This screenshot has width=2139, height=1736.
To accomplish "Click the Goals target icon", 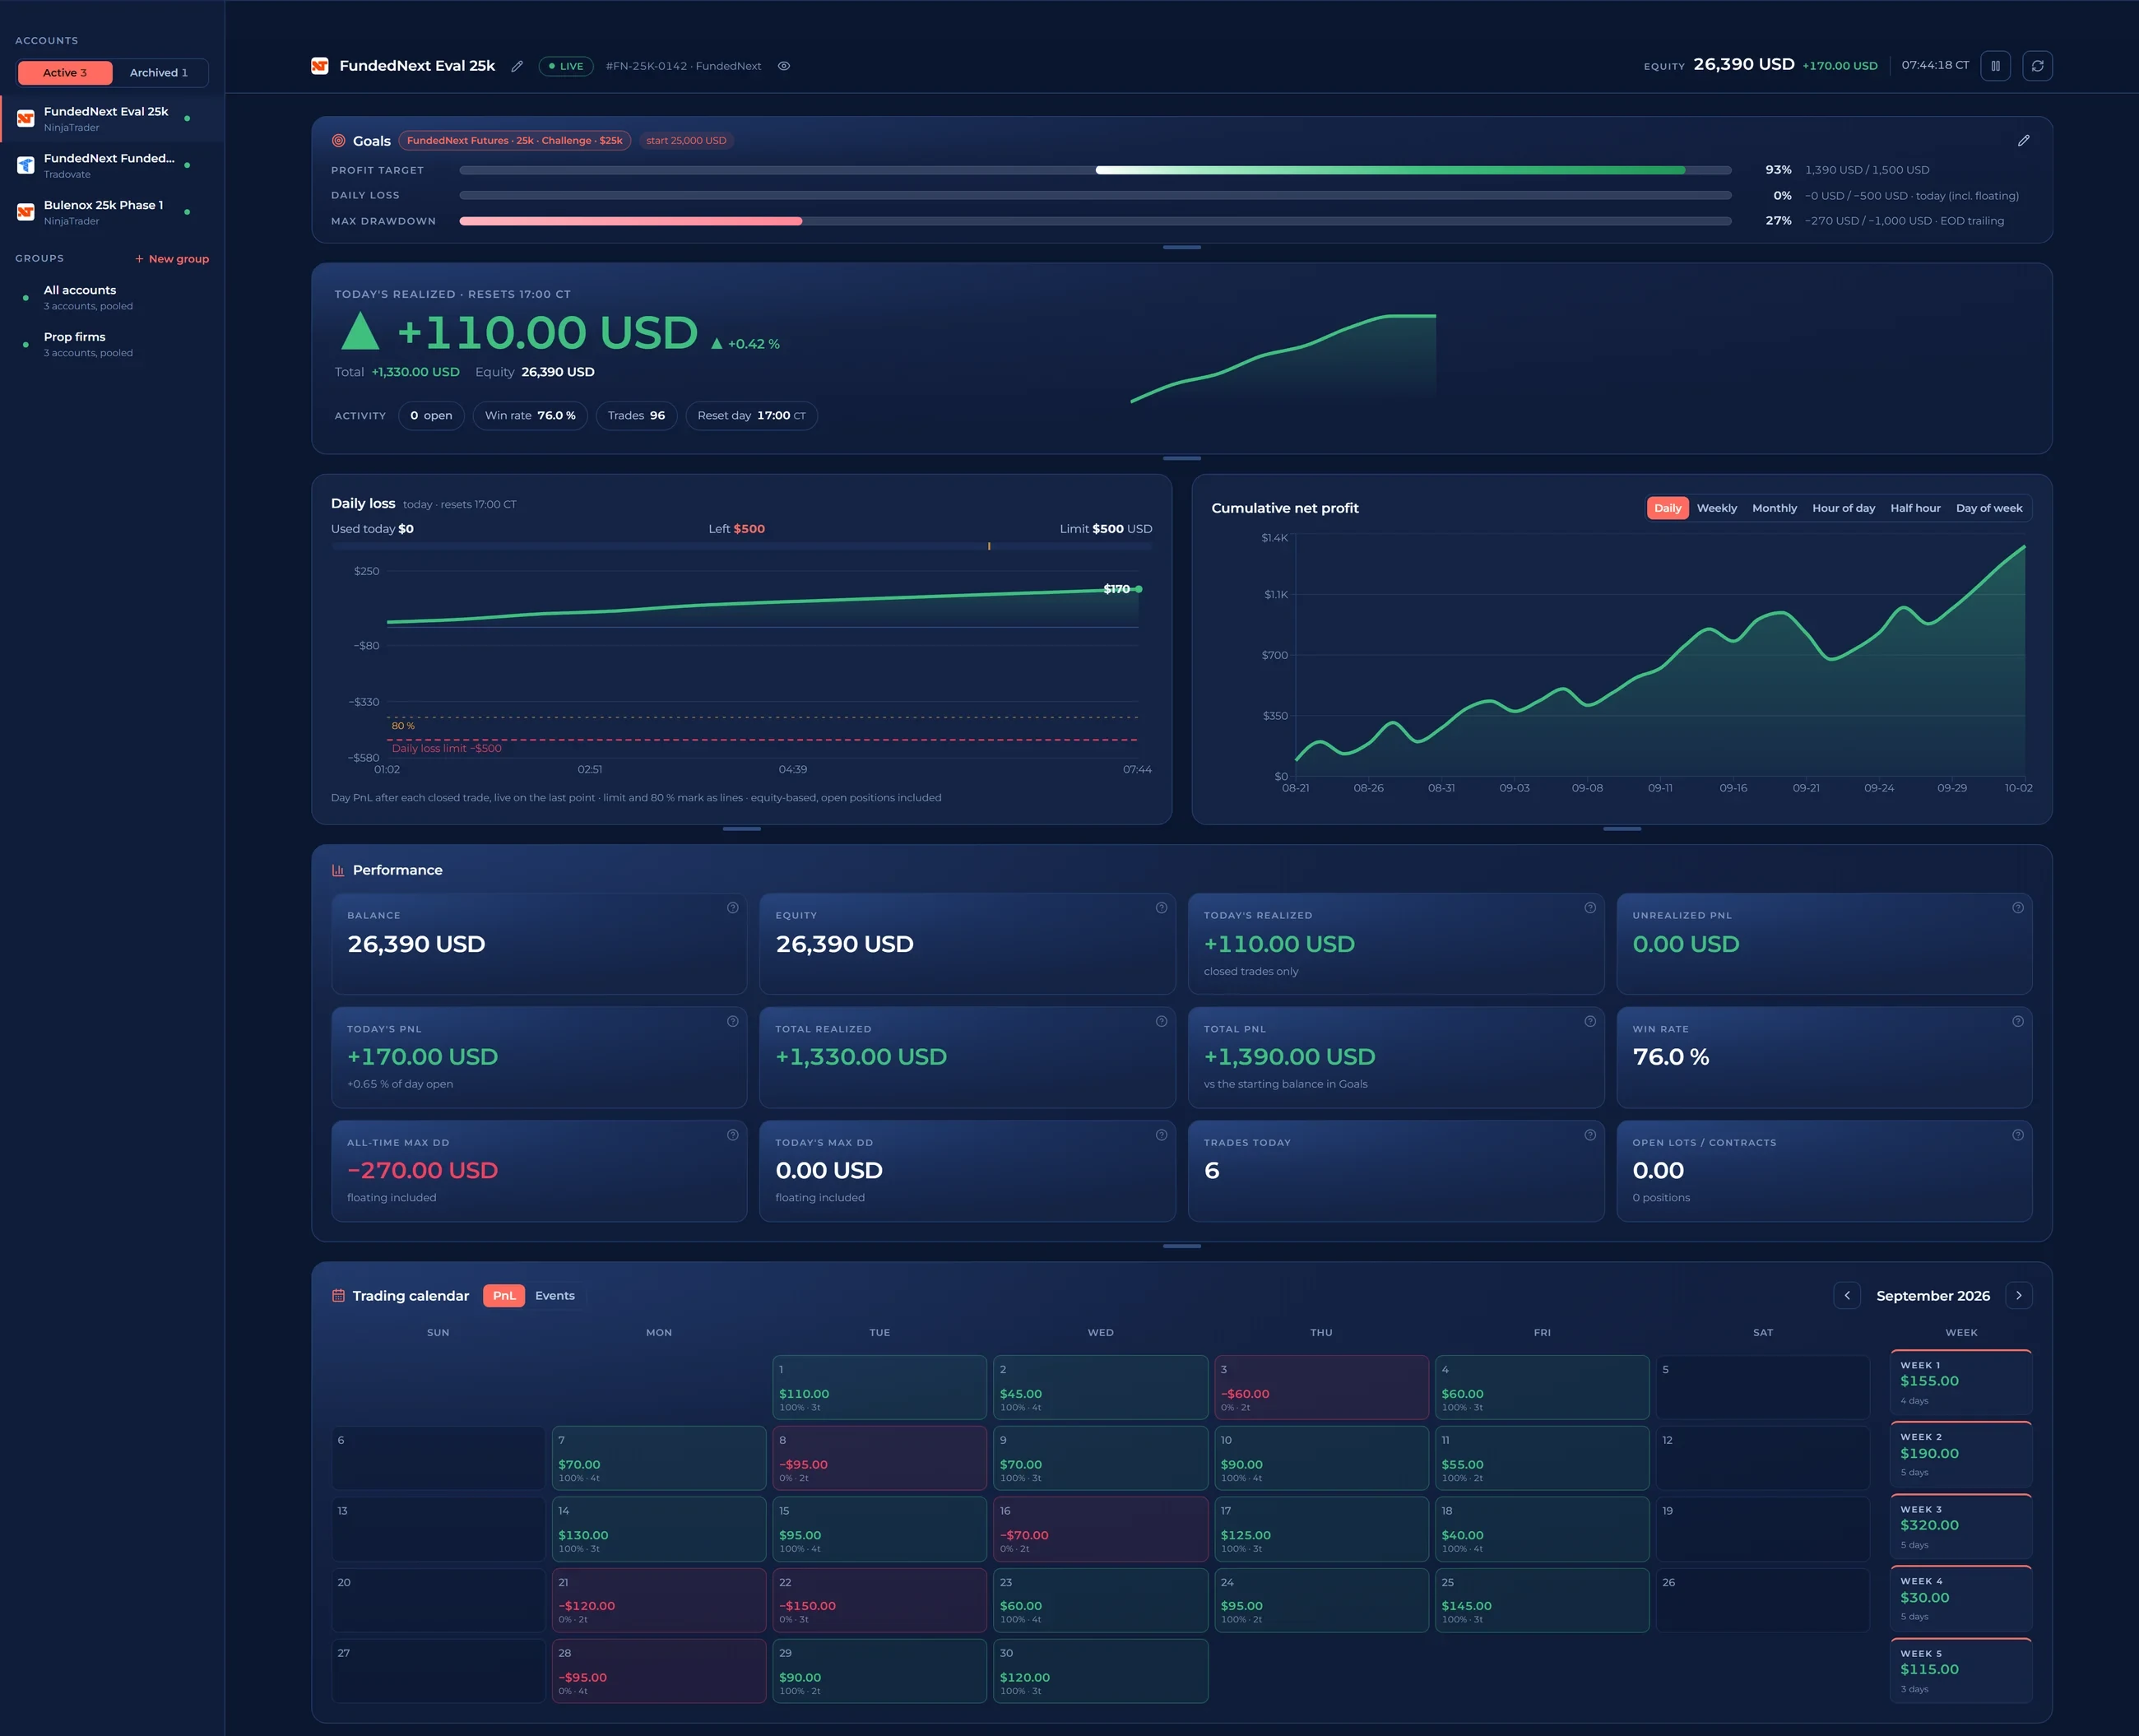I will (339, 141).
